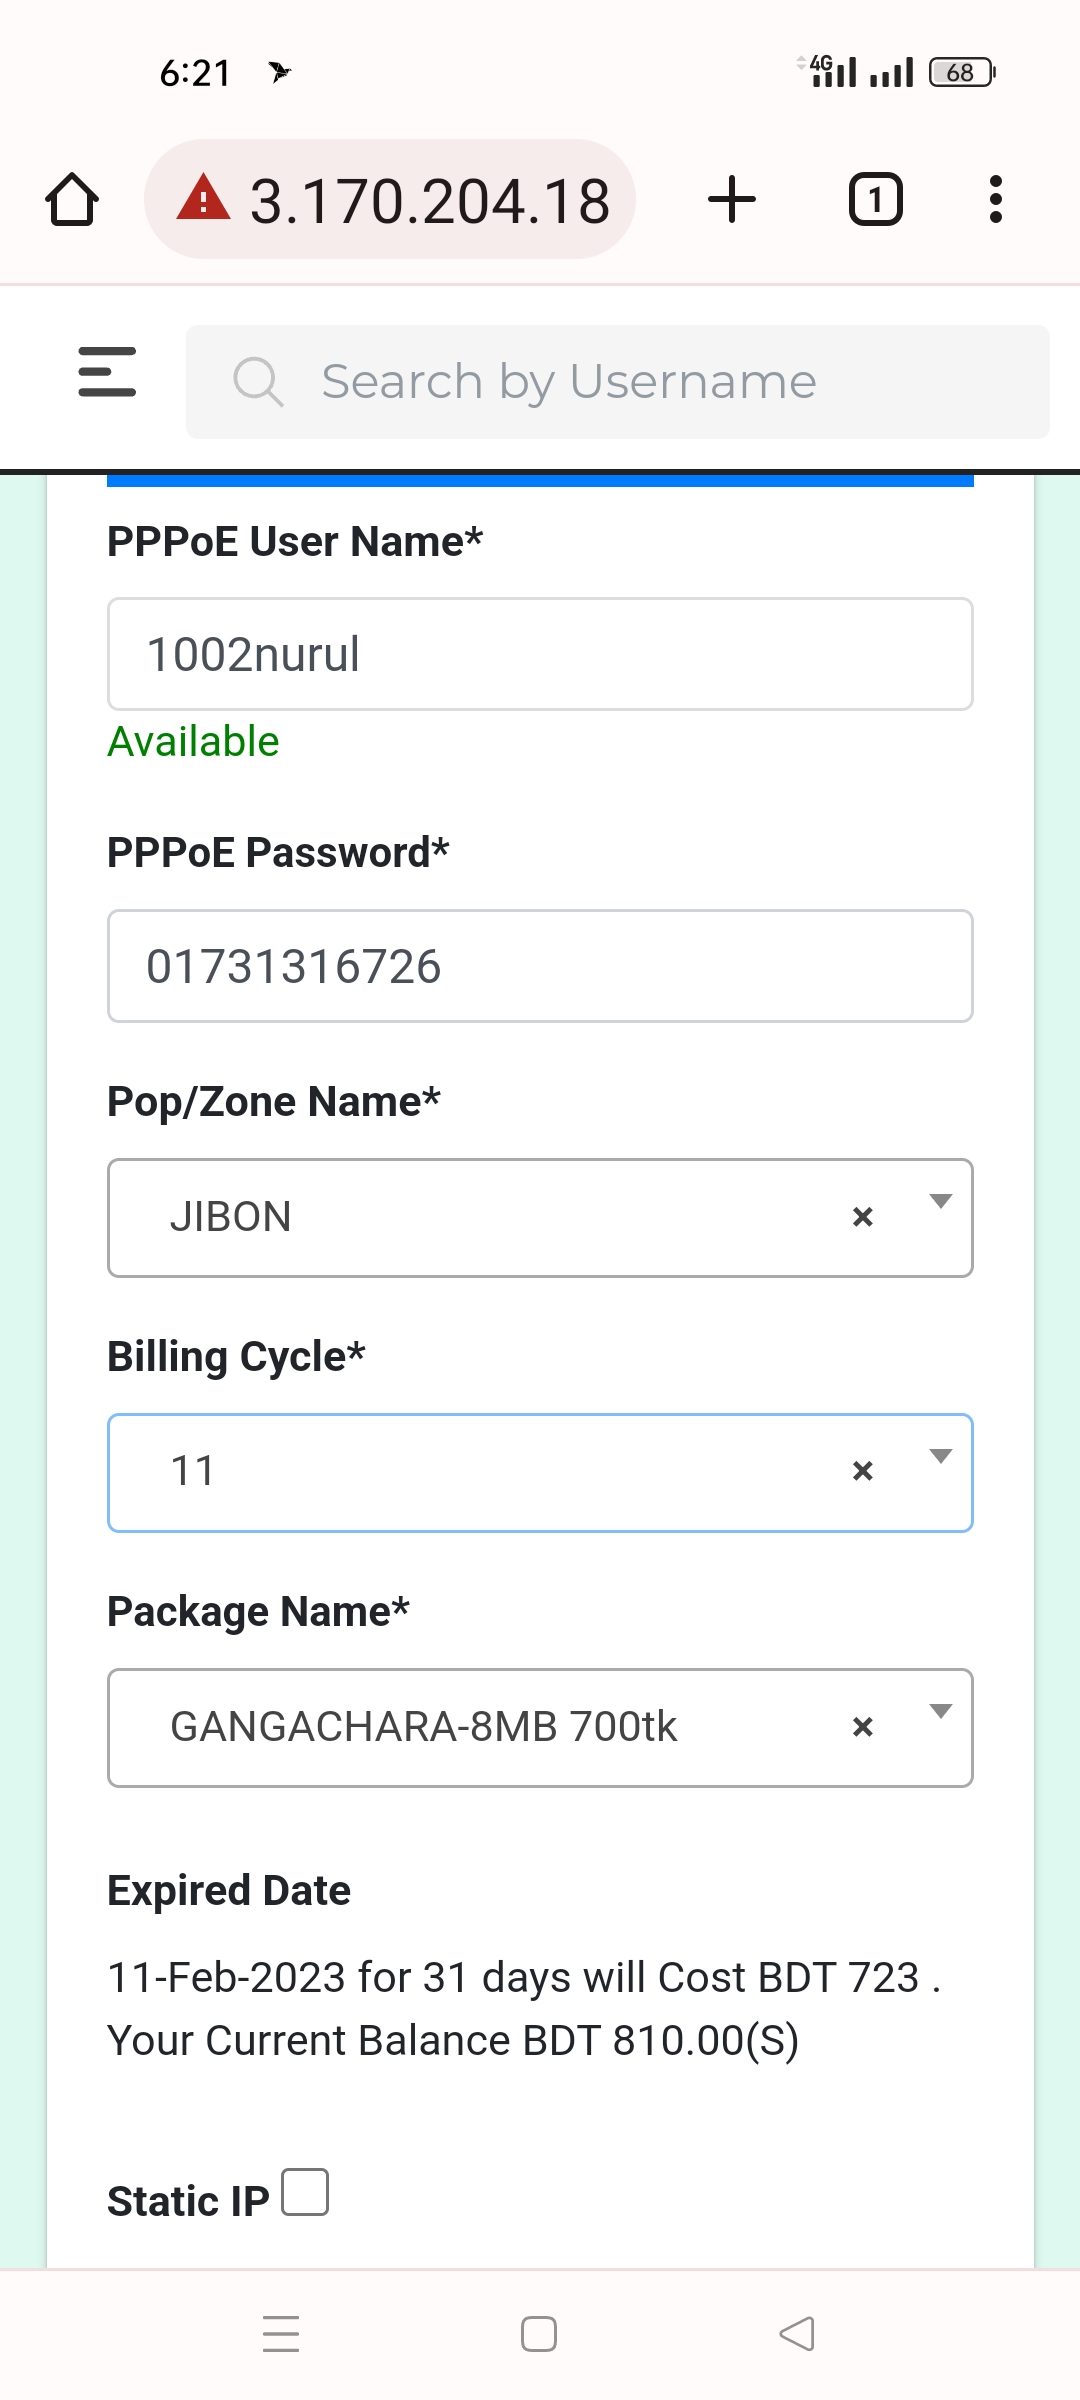The height and width of the screenshot is (2400, 1080).
Task: Clear the JIBON zone selection
Action: point(863,1217)
